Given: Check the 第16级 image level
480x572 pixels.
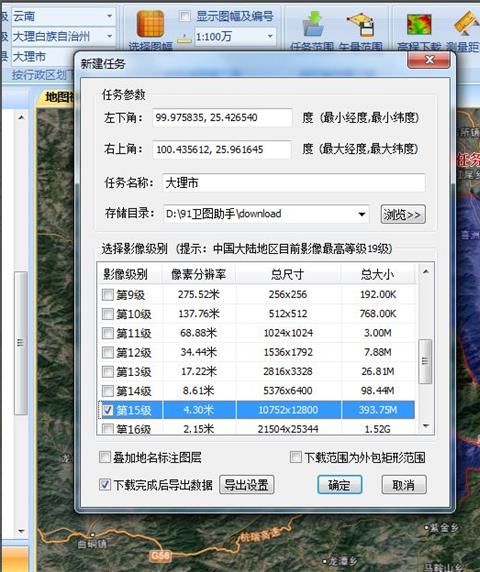Looking at the screenshot, I should pyautogui.click(x=108, y=429).
